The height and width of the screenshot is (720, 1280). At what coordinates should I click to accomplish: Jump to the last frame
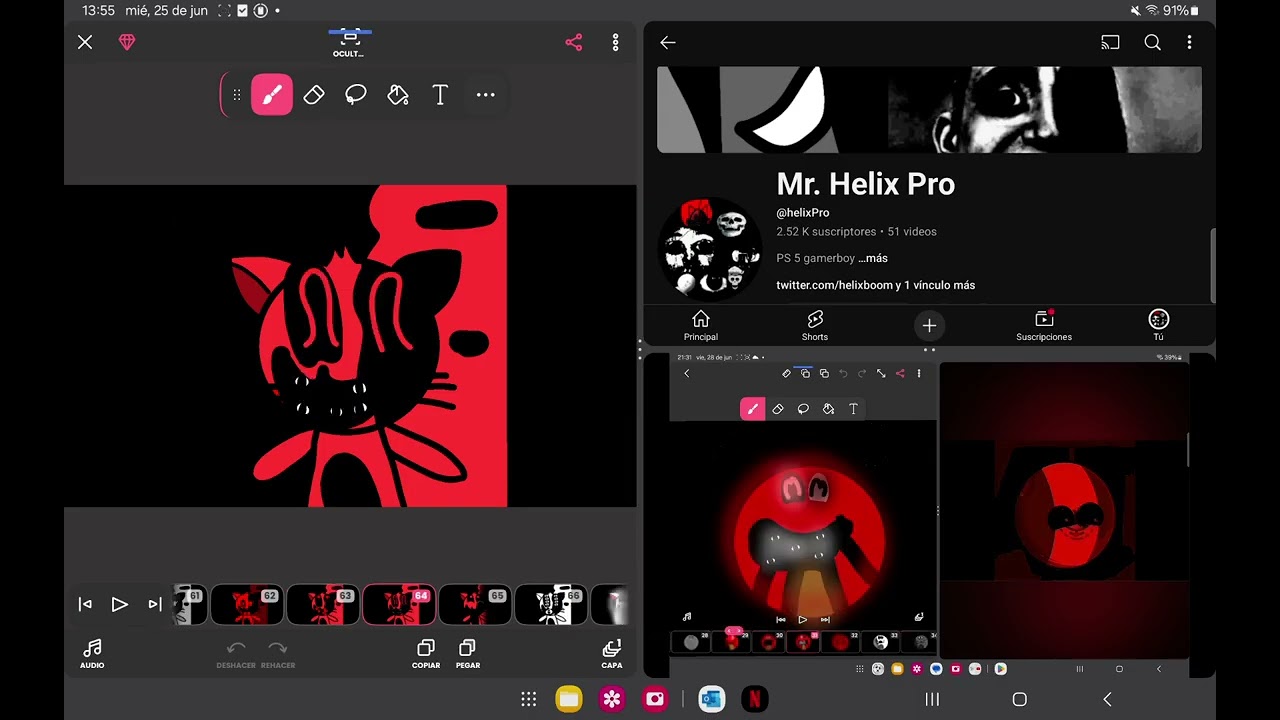(x=155, y=604)
